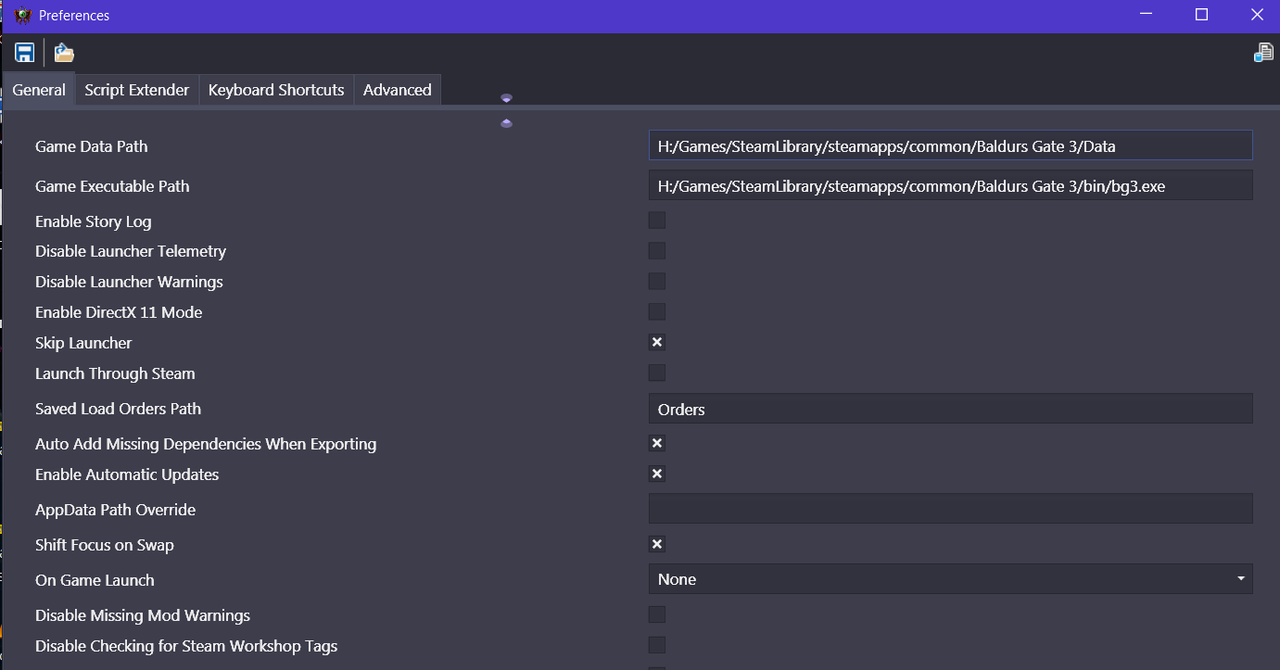
Task: Check Disable Missing Mod Warnings
Action: (x=657, y=615)
